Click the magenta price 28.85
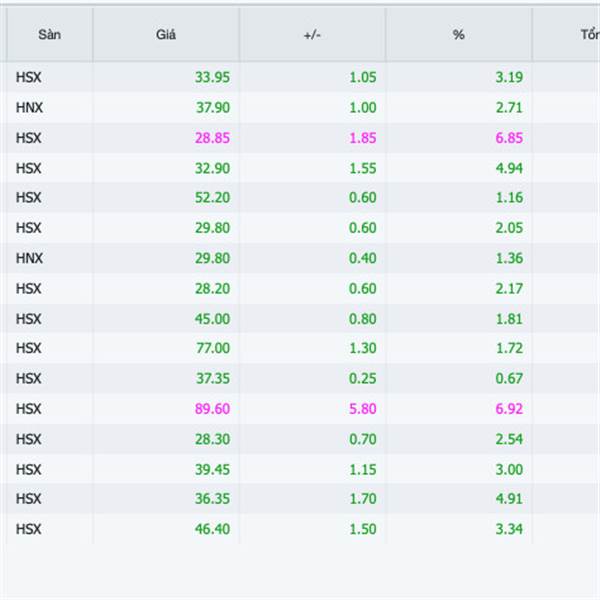This screenshot has height=600, width=600. click(x=212, y=138)
